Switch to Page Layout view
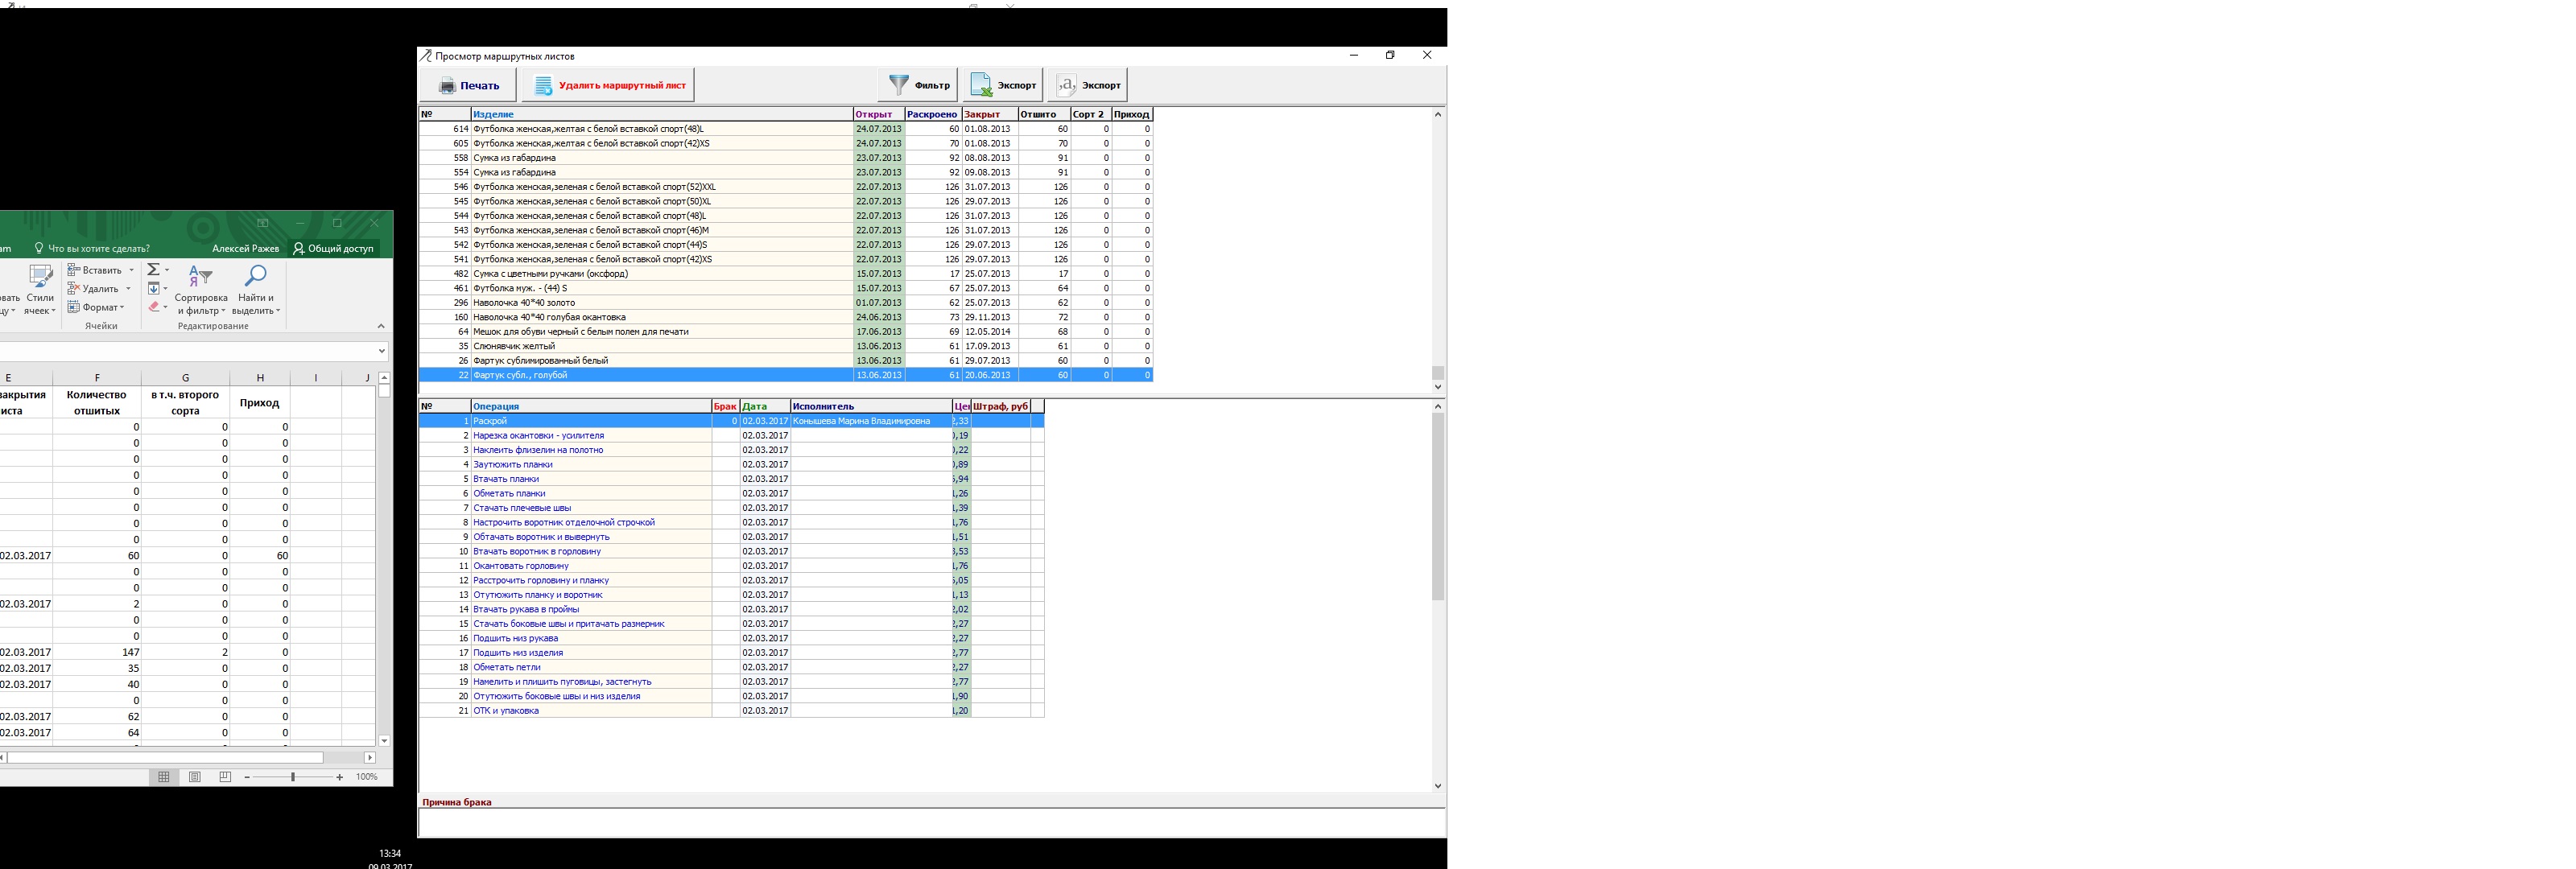 (195, 777)
